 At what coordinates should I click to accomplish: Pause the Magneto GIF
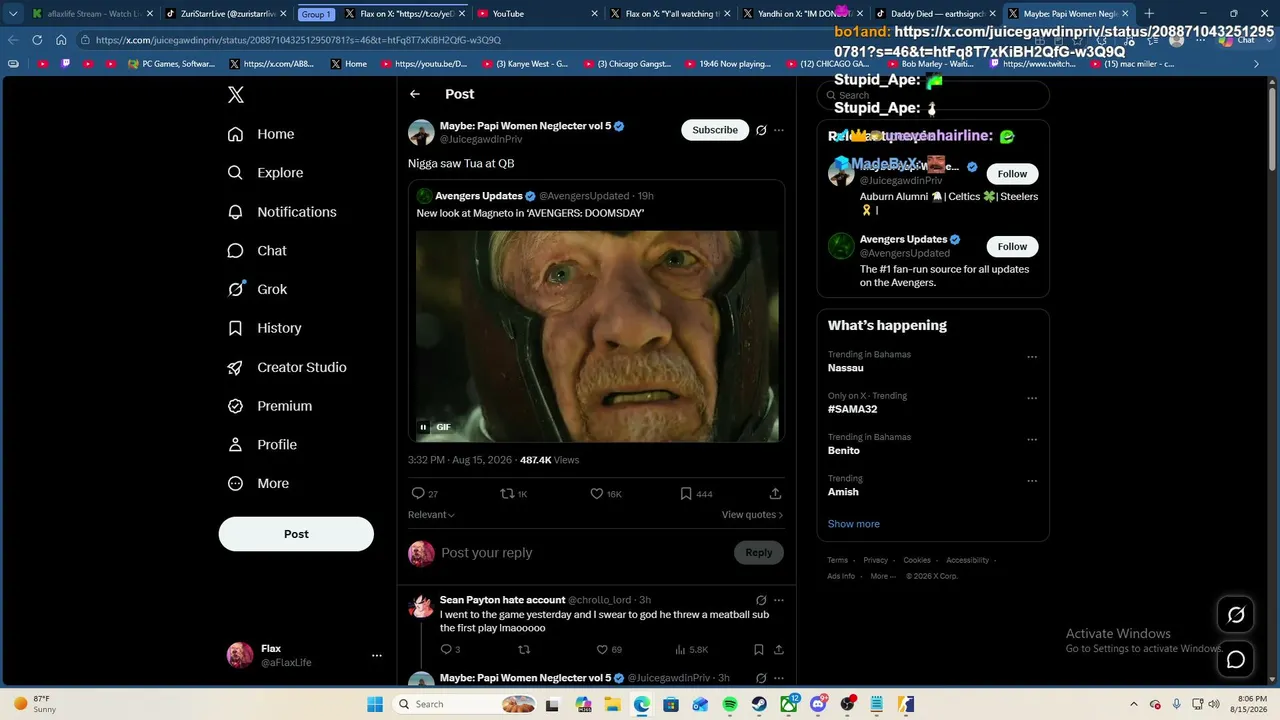tap(423, 427)
